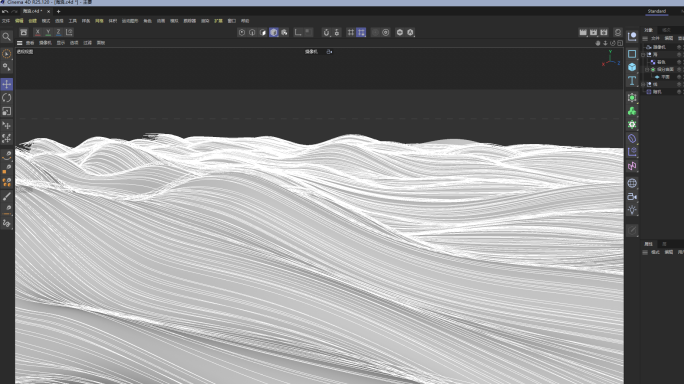The width and height of the screenshot is (684, 384).
Task: Select the 随机 effector in tree
Action: click(657, 92)
